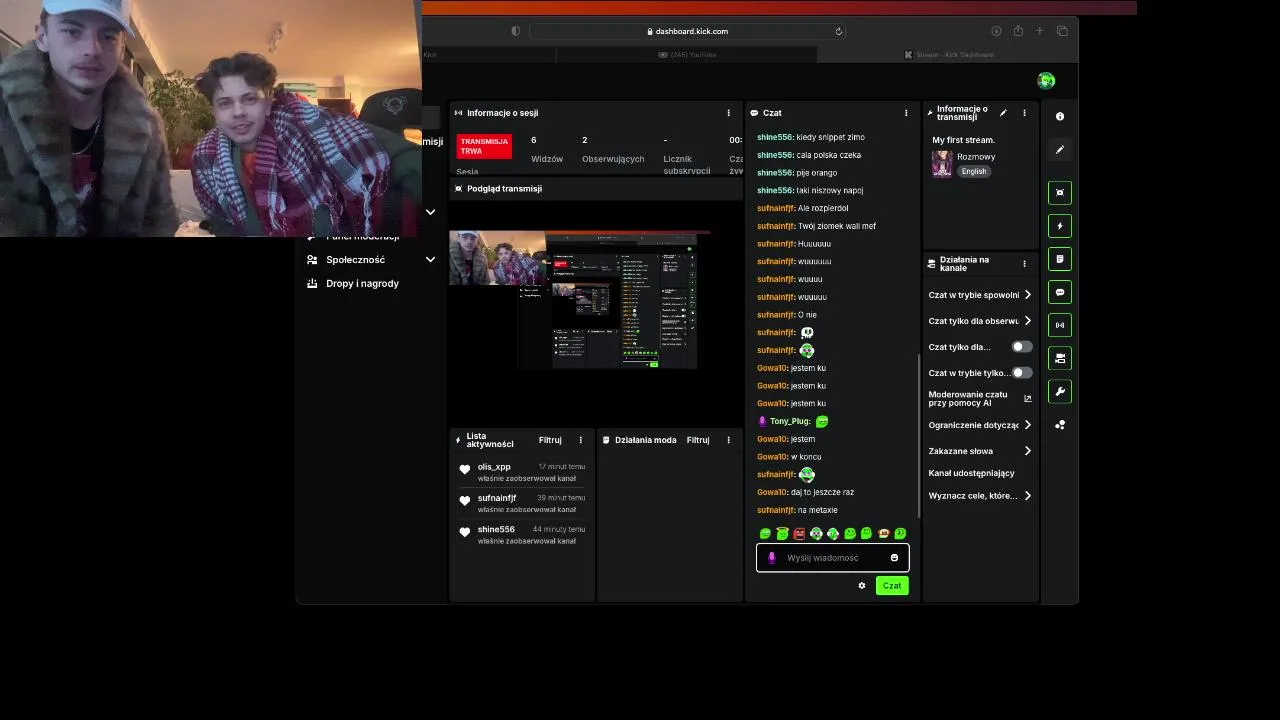This screenshot has width=1280, height=720.
Task: Select the sufnainfjf row in the activity list
Action: pyautogui.click(x=521, y=503)
